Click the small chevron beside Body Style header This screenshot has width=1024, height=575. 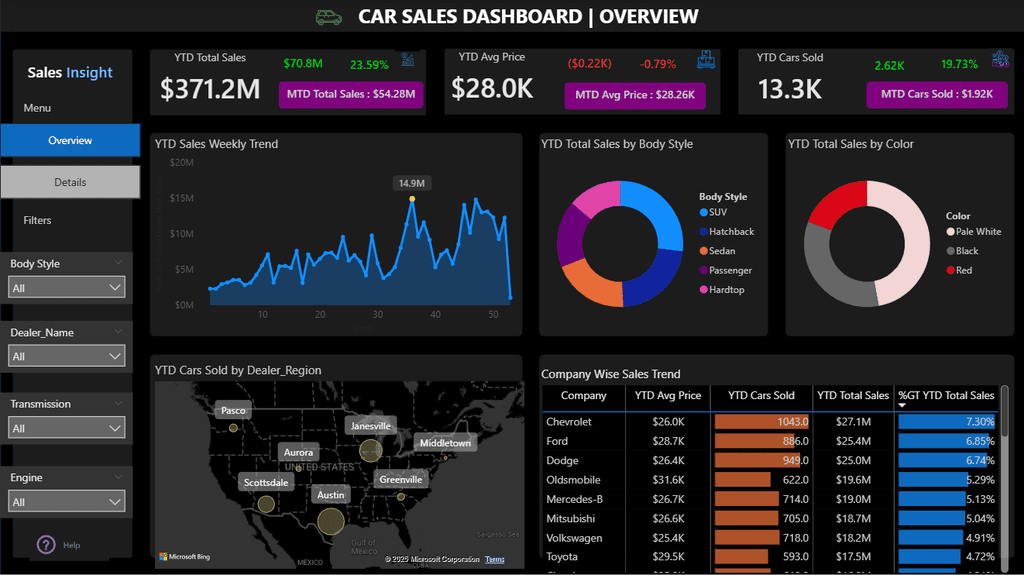coord(119,263)
